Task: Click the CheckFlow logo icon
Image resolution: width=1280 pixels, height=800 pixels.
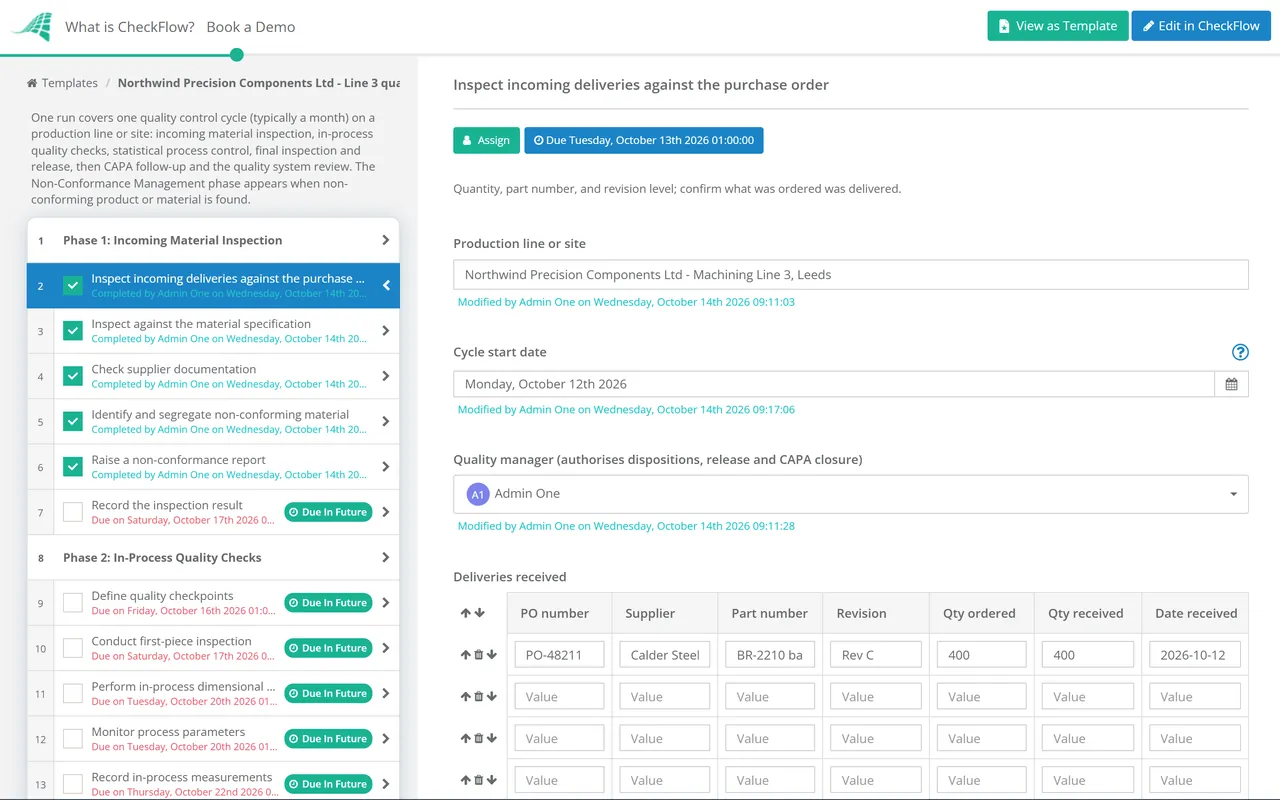Action: coord(31,27)
